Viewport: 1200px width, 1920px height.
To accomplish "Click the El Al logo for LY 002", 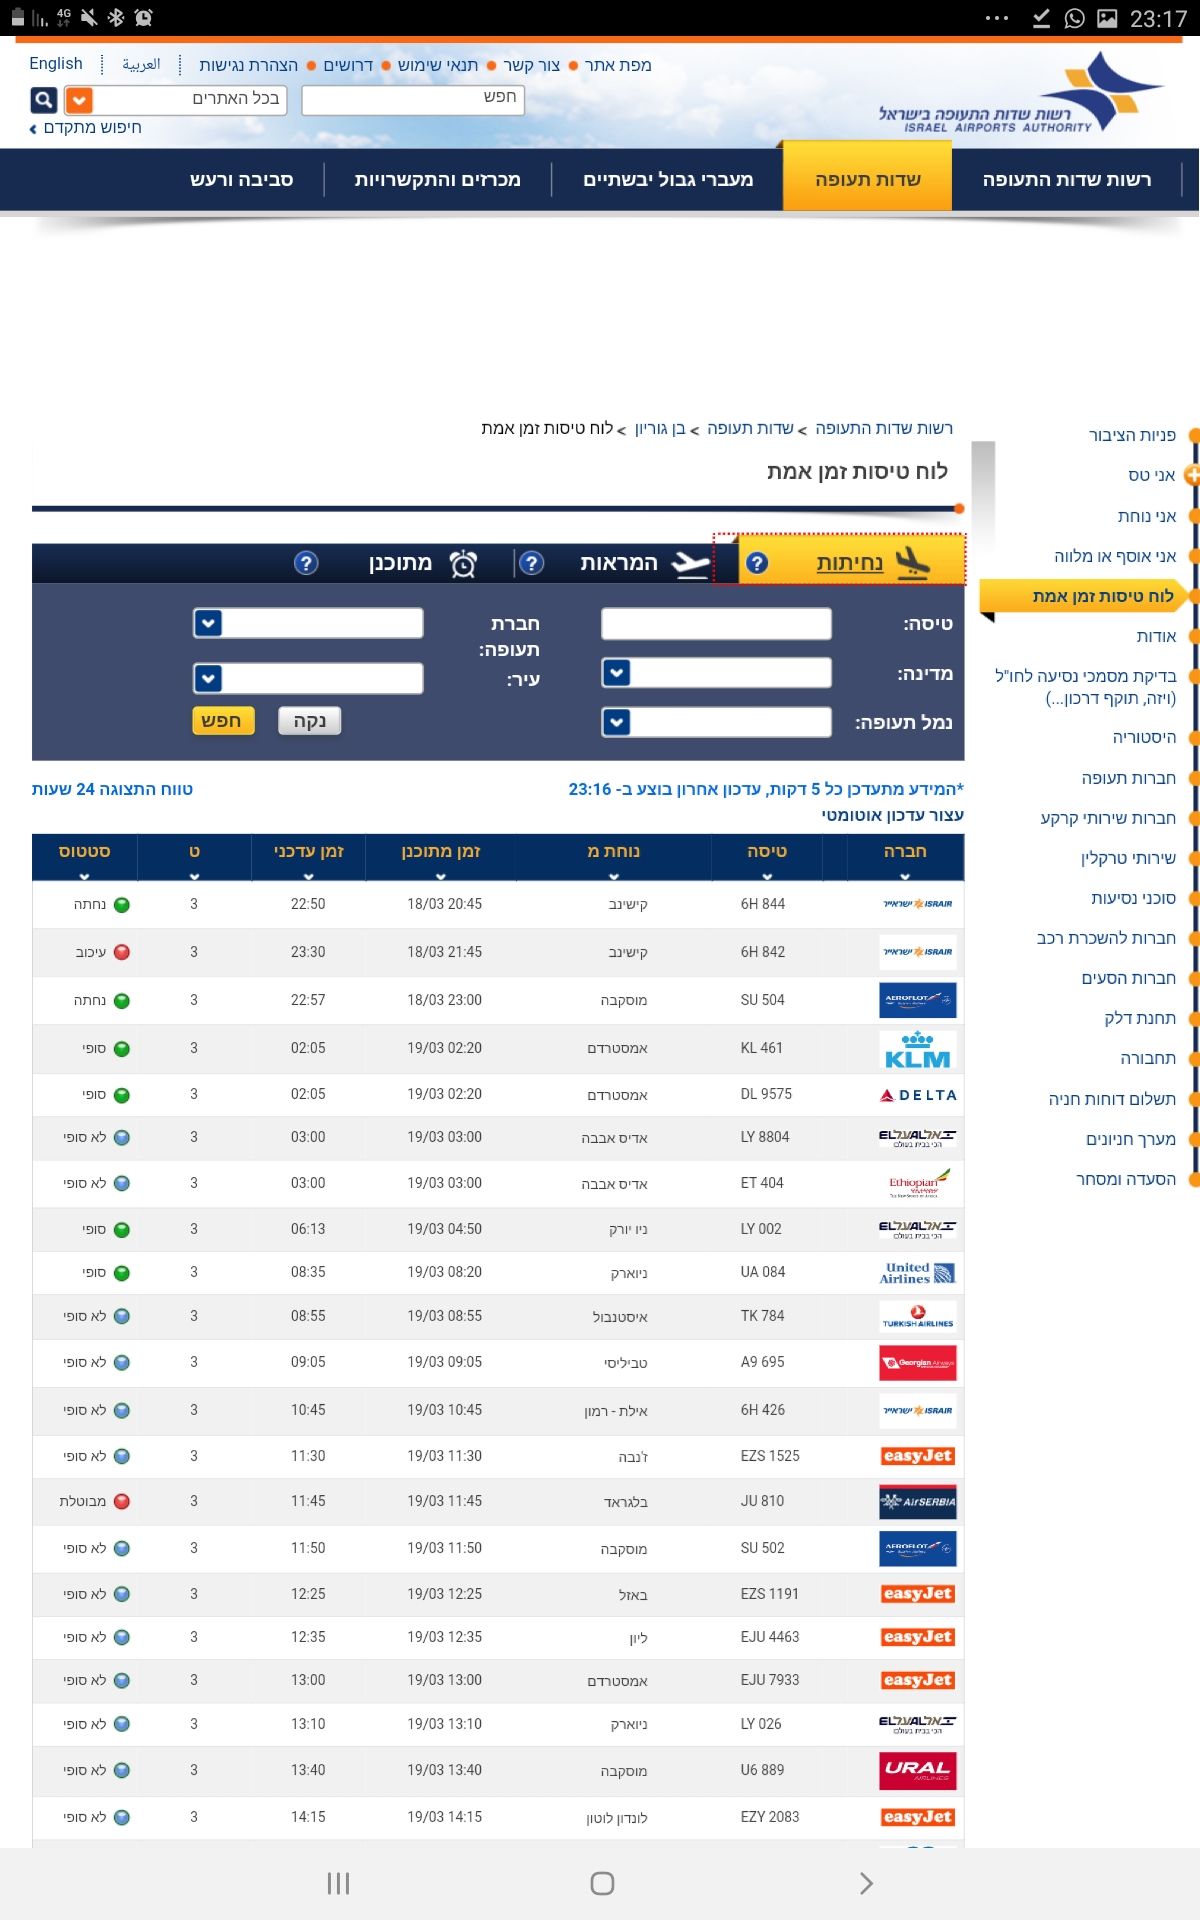I will click(918, 1229).
